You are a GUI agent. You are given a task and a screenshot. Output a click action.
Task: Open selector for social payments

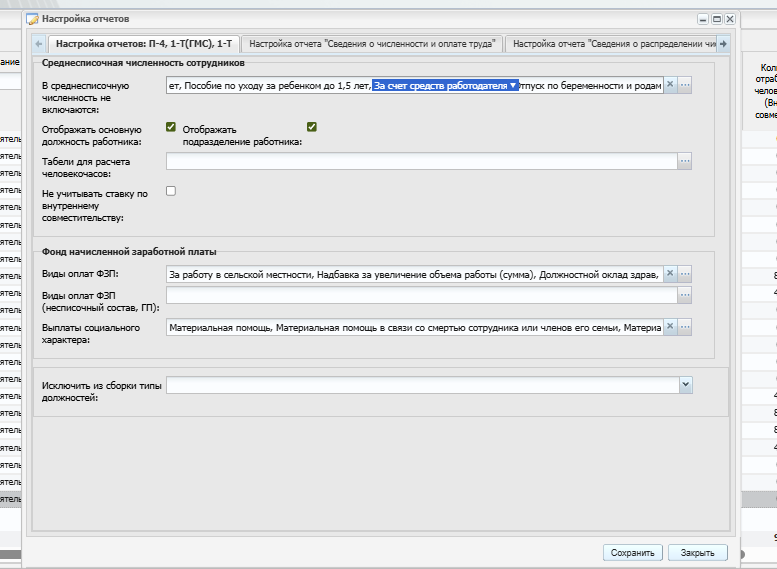(x=685, y=327)
